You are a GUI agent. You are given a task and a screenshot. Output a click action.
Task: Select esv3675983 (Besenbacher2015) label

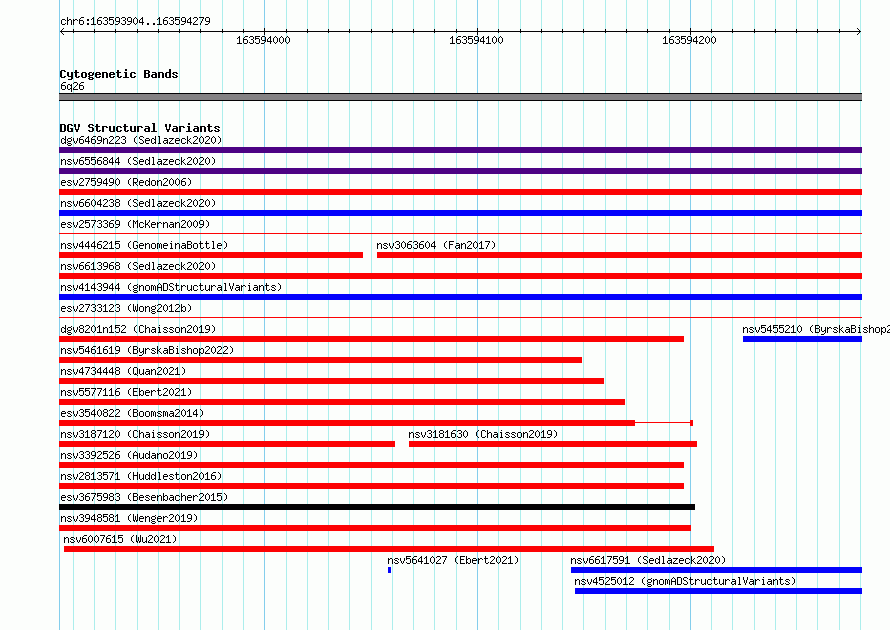tap(144, 497)
